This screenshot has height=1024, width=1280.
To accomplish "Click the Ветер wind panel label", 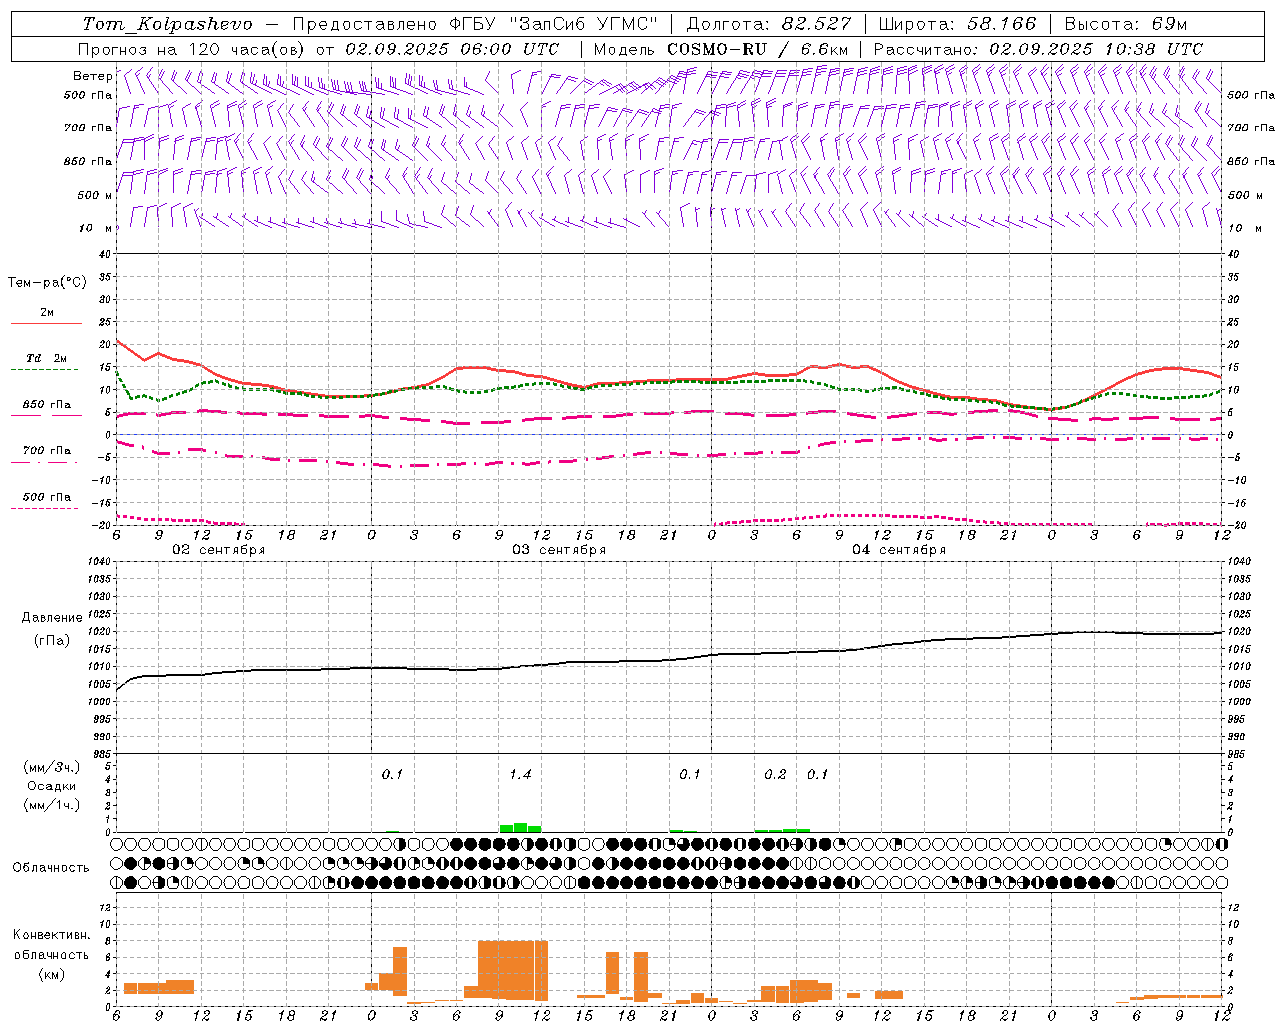I will (92, 76).
